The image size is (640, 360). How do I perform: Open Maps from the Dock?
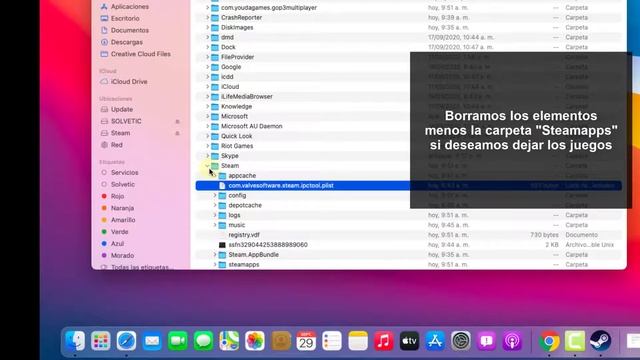(229, 341)
